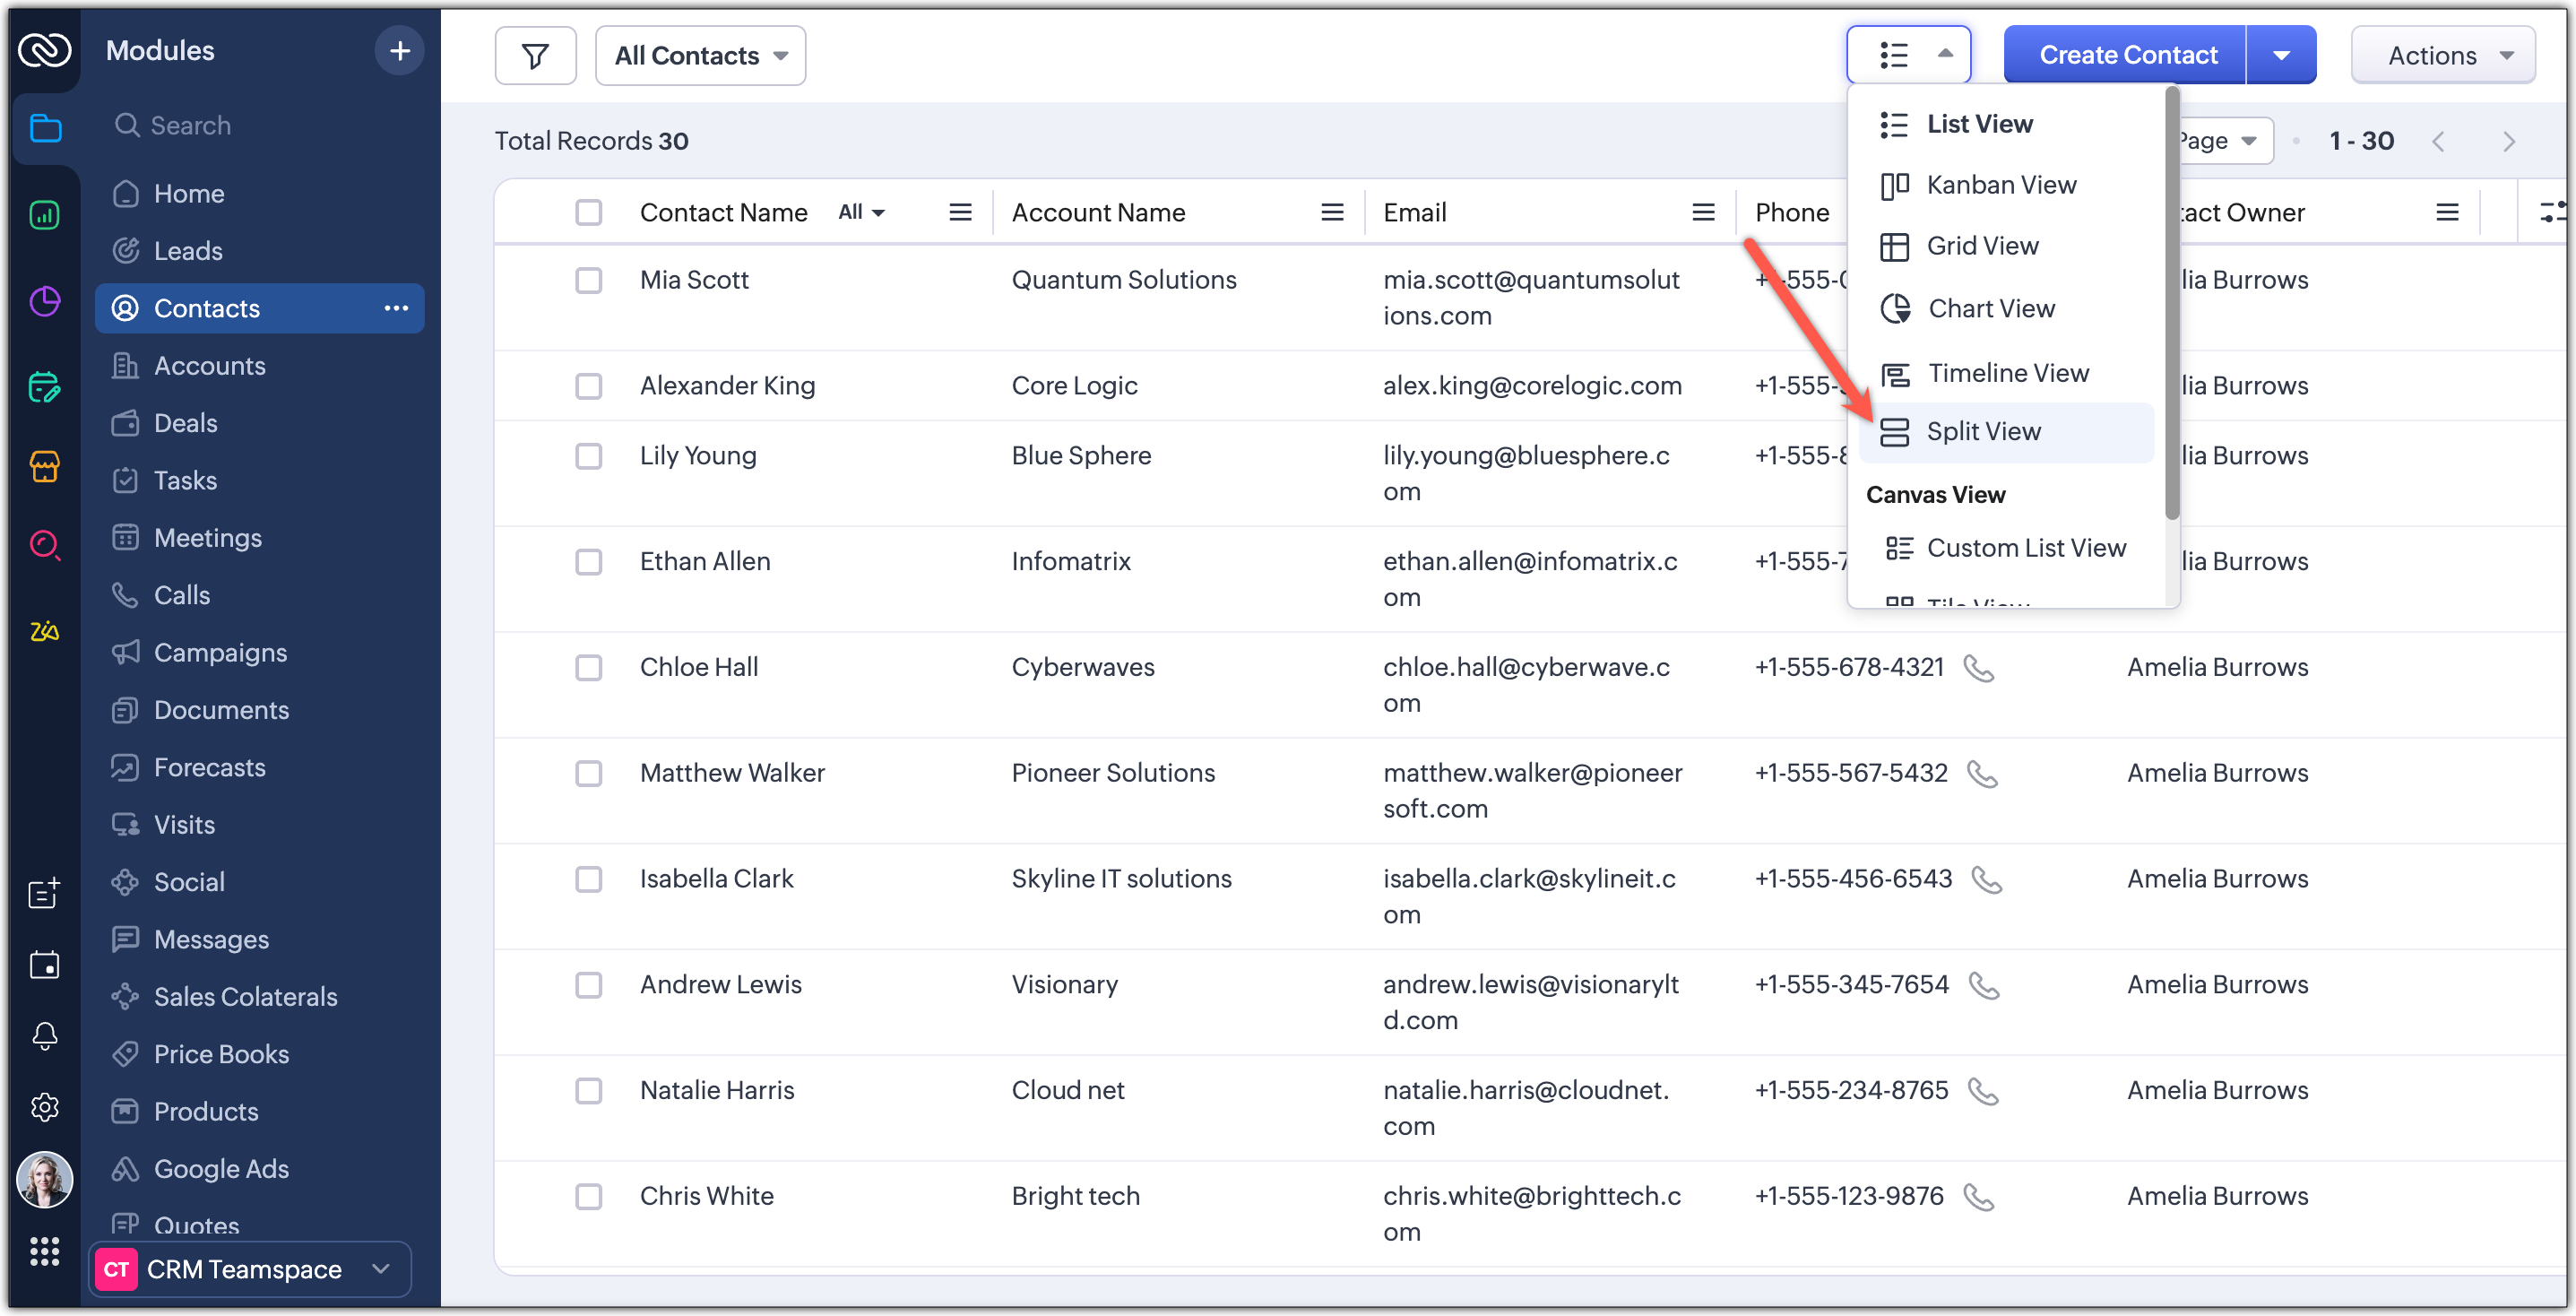Open the notifications bell in left rail

click(x=44, y=1036)
